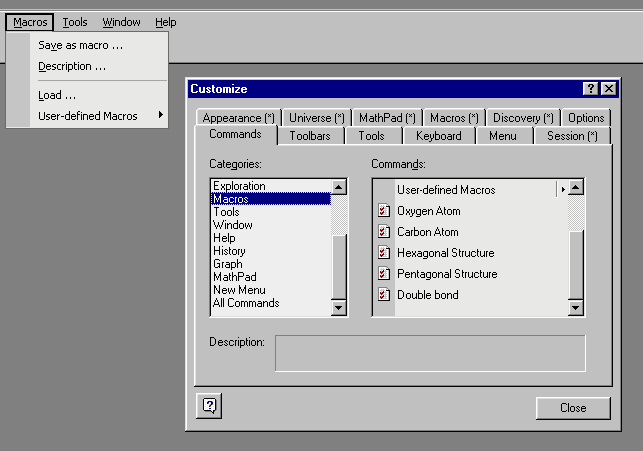This screenshot has height=451, width=643.
Task: Click the Double bond macro icon
Action: 384,294
